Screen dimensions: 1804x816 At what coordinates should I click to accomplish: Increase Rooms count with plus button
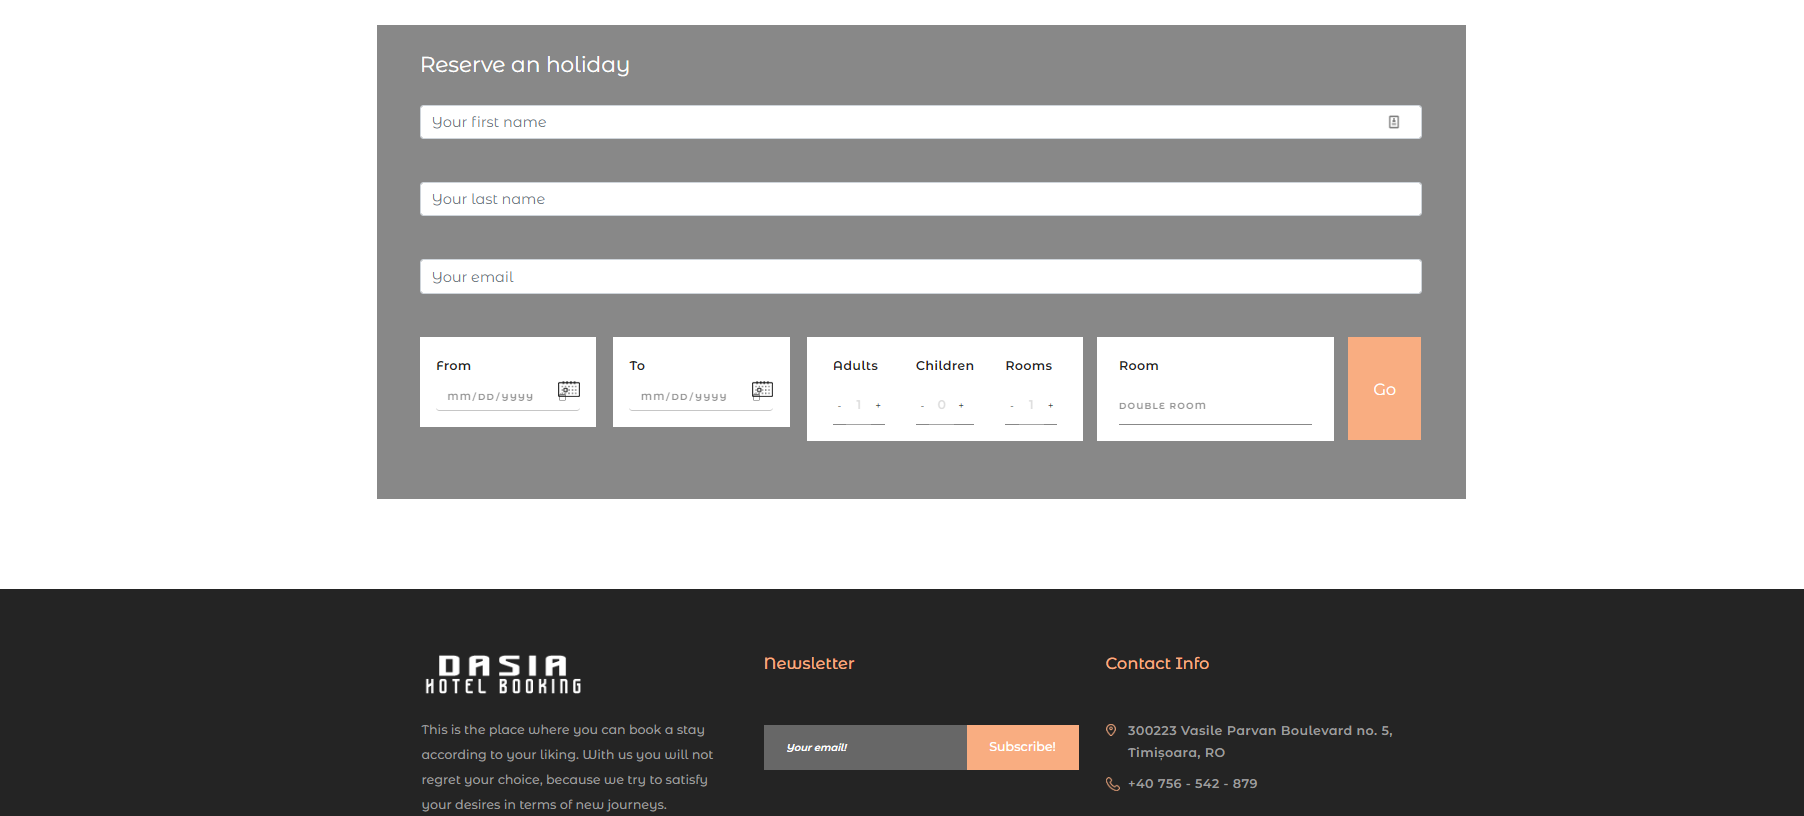point(1050,405)
